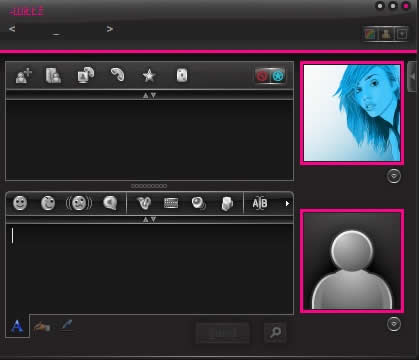
Task: Click the add contact icon with plus
Action: pyautogui.click(x=24, y=75)
